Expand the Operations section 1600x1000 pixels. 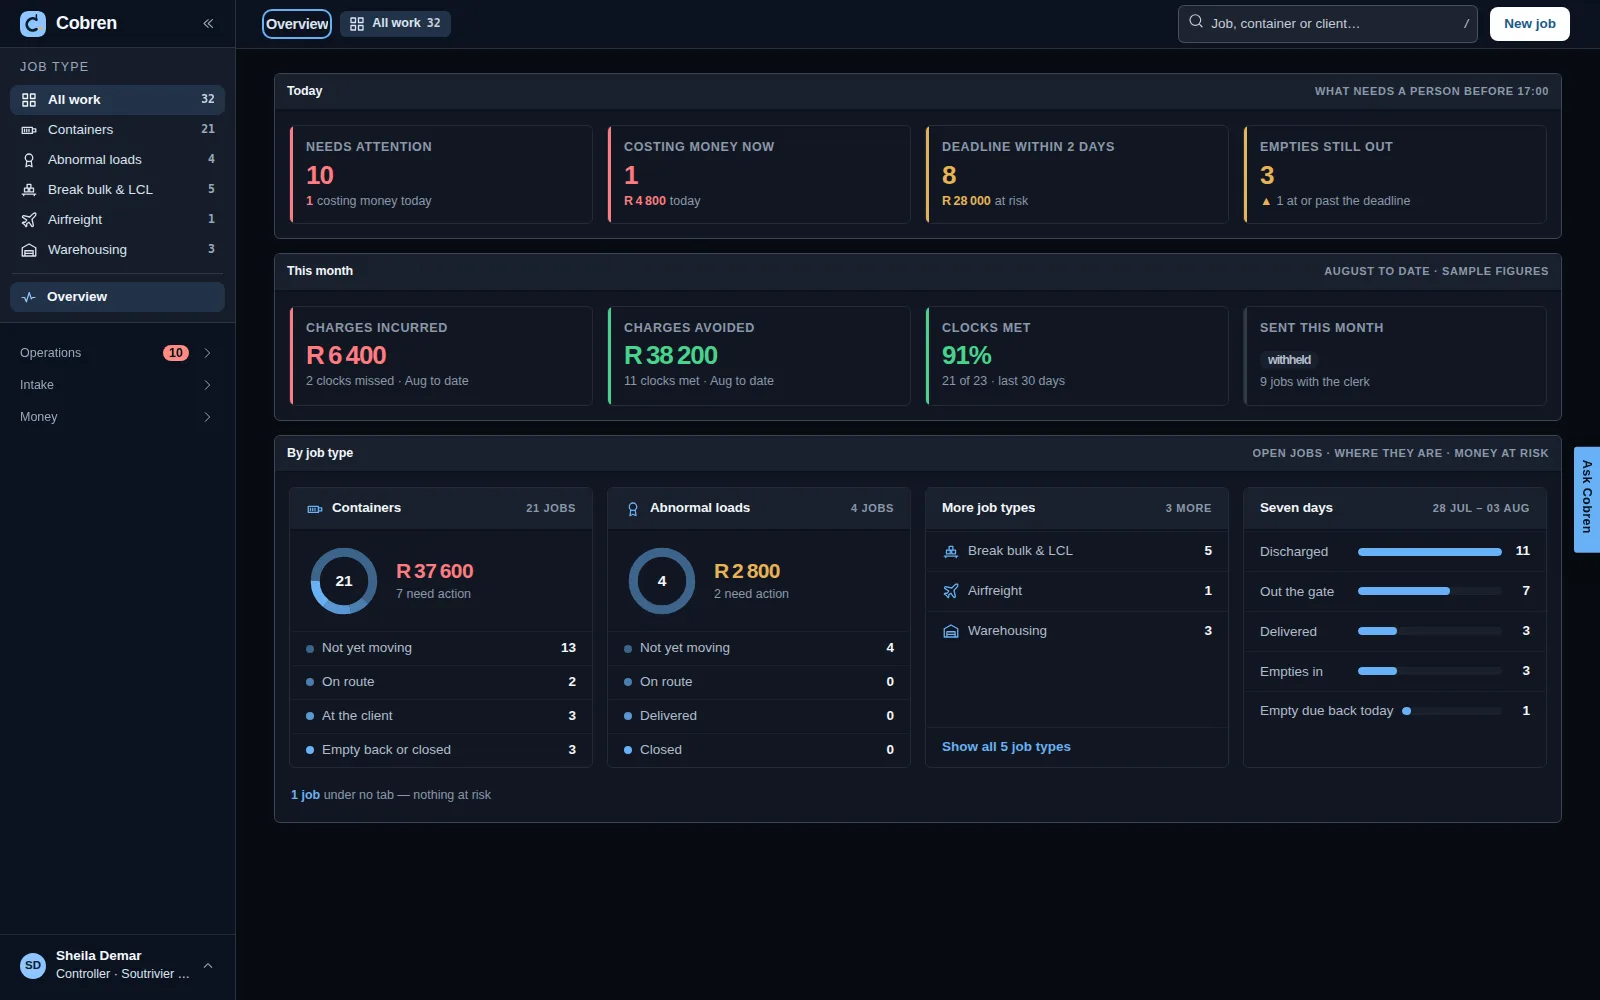117,353
